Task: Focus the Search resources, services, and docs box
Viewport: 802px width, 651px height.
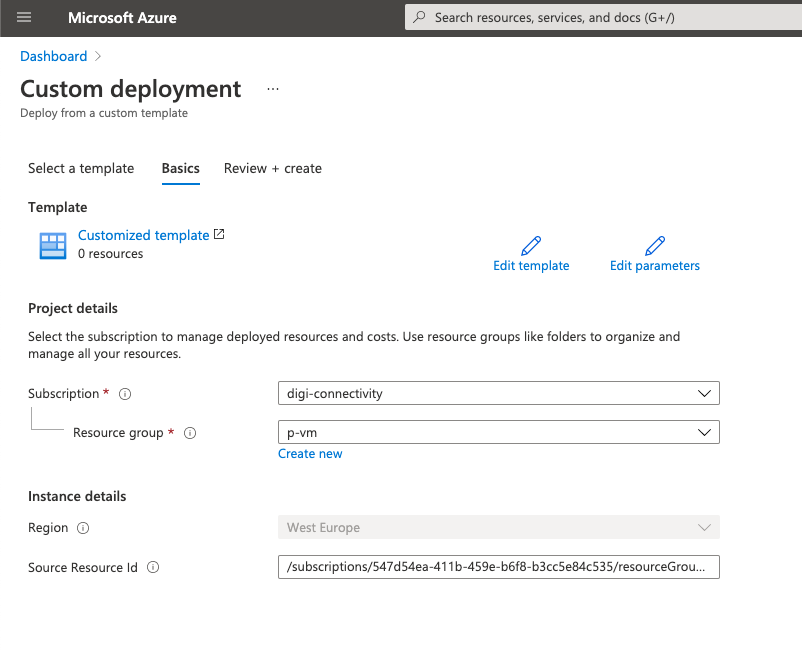Action: pos(604,17)
